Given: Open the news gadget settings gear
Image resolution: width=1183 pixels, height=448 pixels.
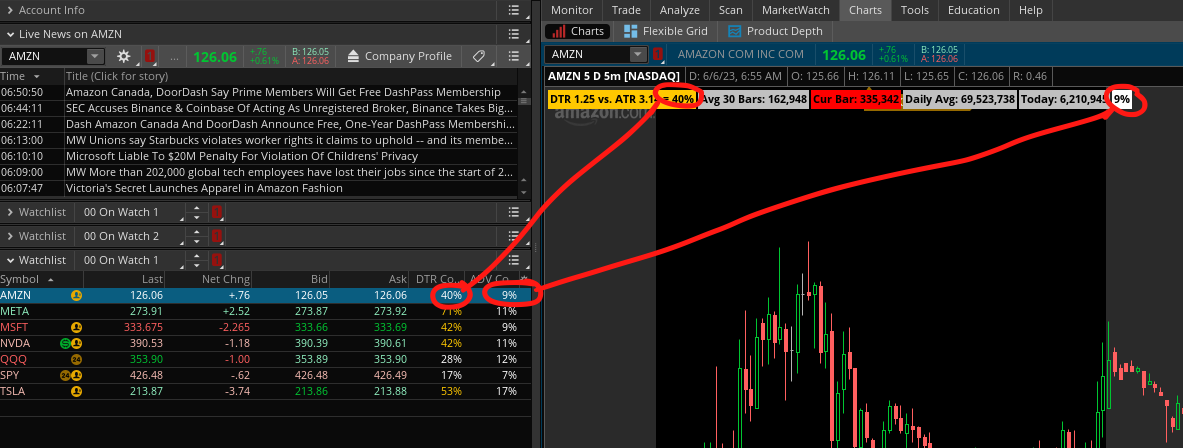Looking at the screenshot, I should (x=124, y=57).
